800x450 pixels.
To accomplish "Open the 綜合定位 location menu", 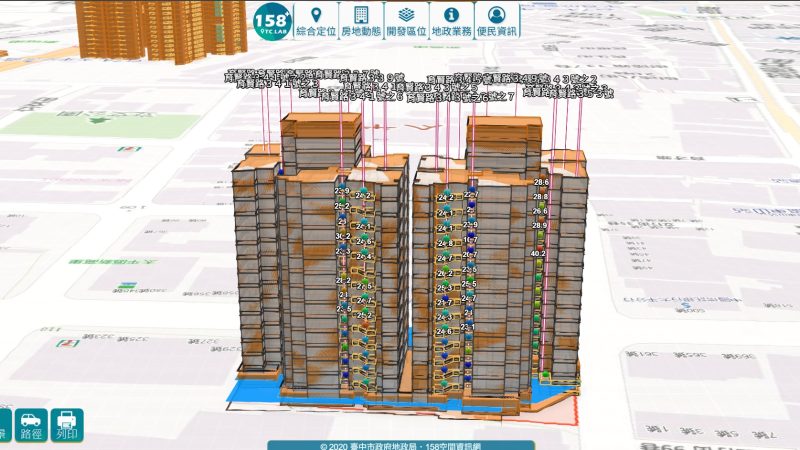I will tap(316, 21).
